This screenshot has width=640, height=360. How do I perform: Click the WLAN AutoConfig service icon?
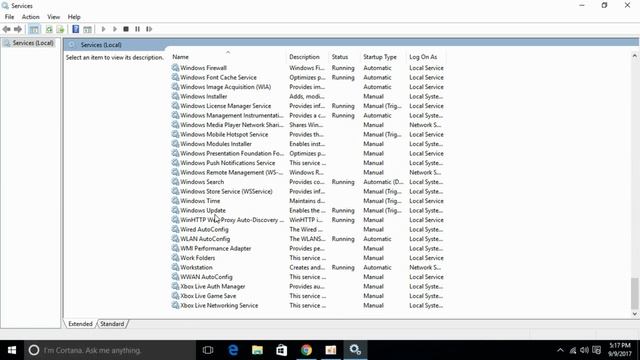pos(175,239)
